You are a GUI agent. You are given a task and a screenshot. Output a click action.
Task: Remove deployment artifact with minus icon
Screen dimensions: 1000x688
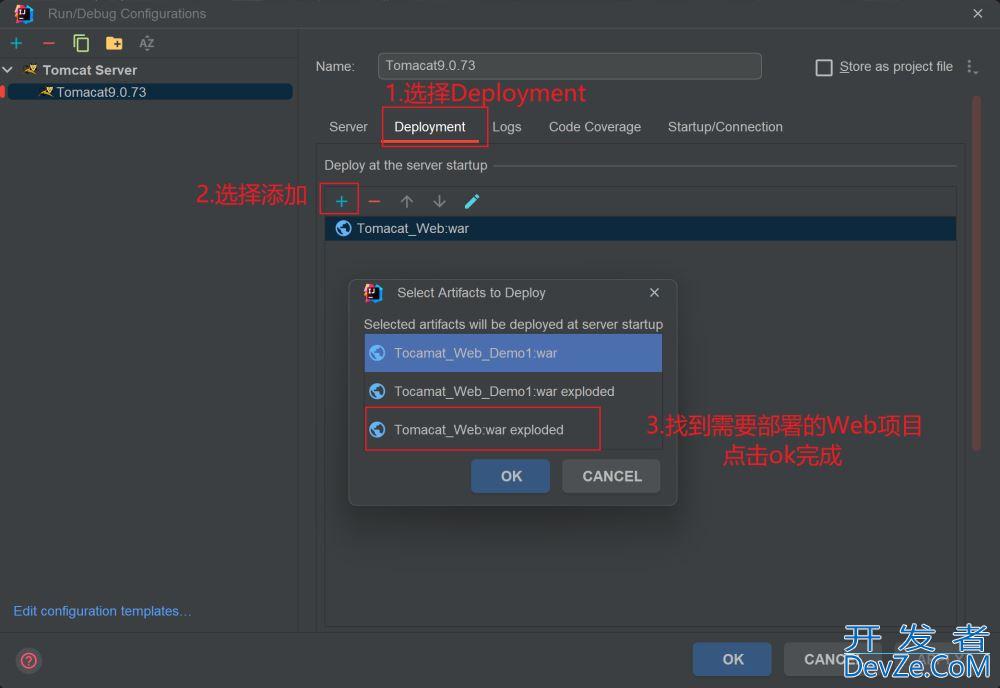pyautogui.click(x=374, y=201)
